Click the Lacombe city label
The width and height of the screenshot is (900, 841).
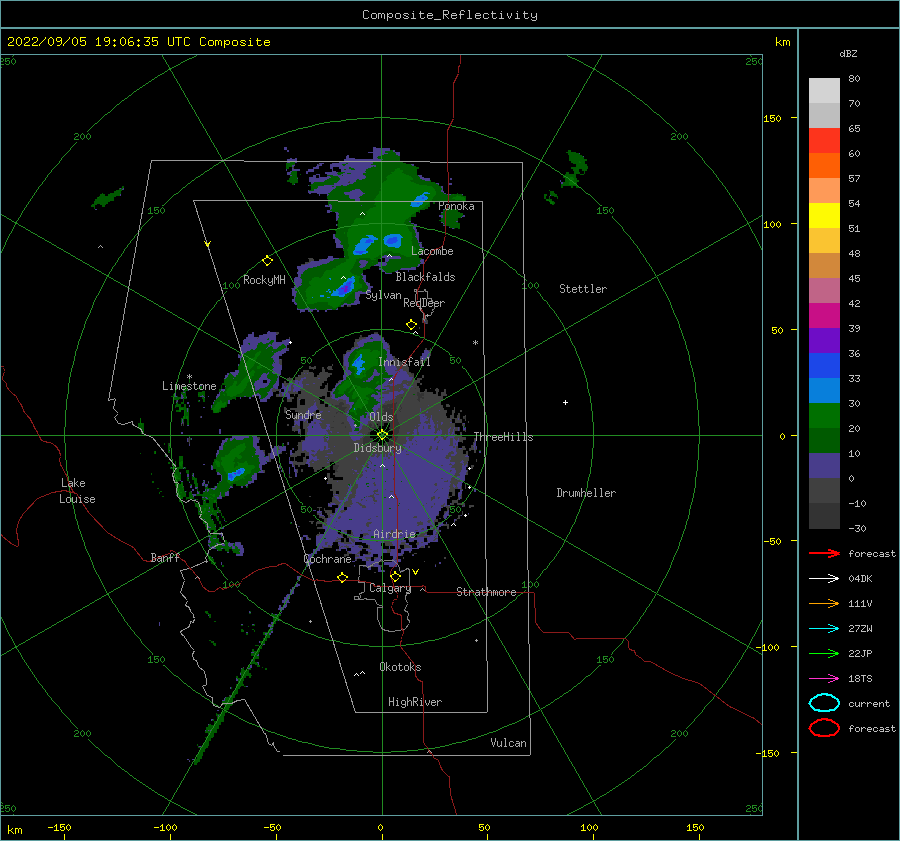click(x=432, y=251)
